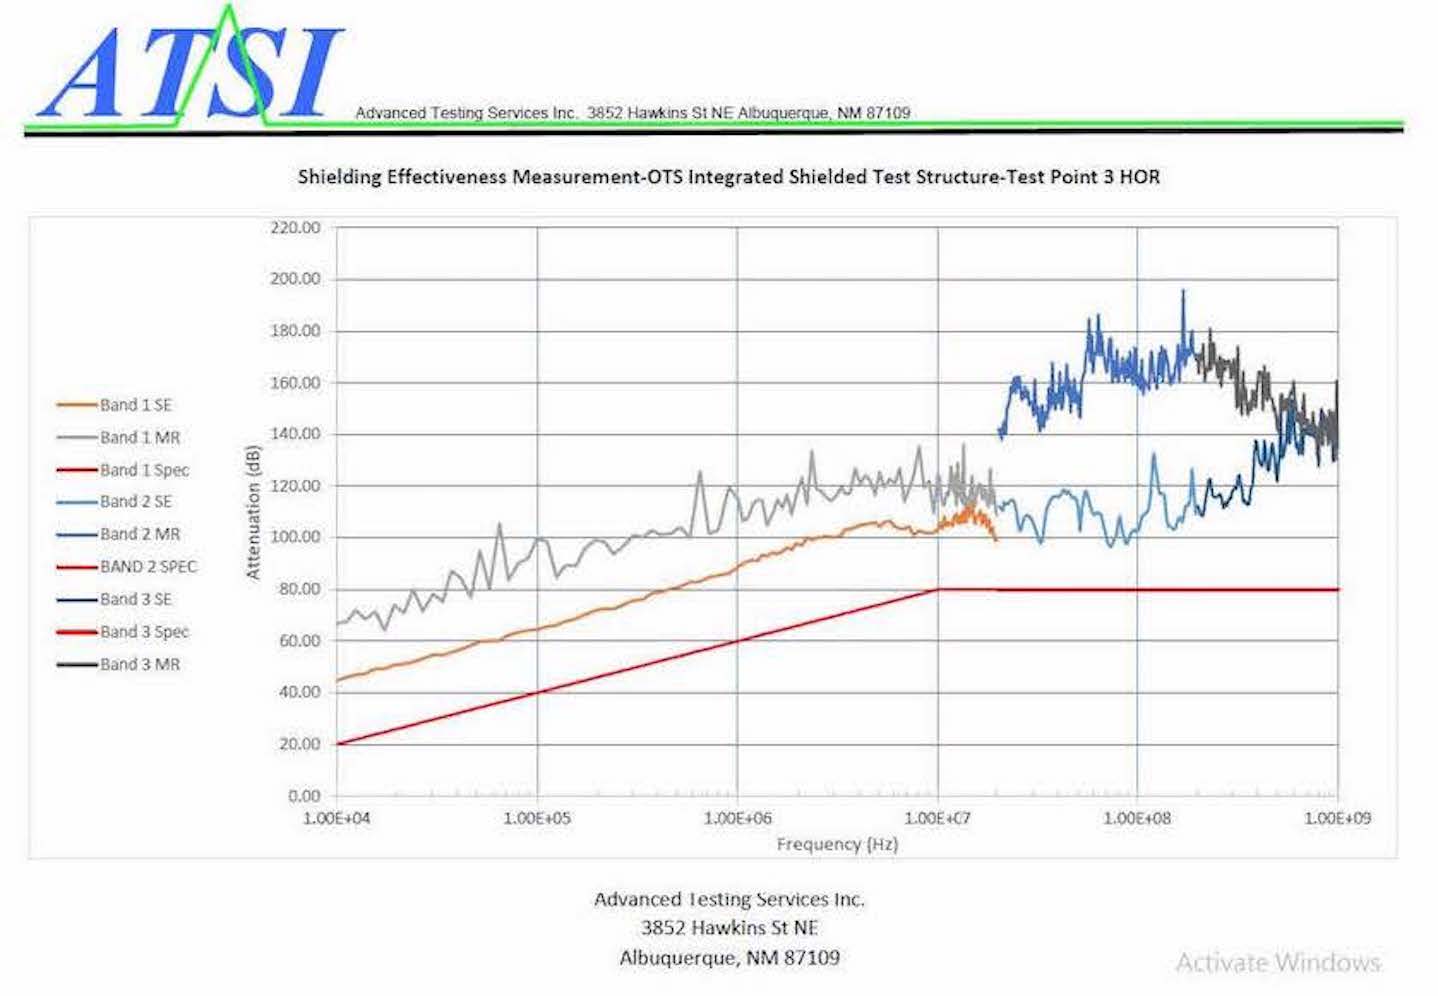This screenshot has width=1438, height=996.
Task: Select the header address line text
Action: tap(633, 113)
